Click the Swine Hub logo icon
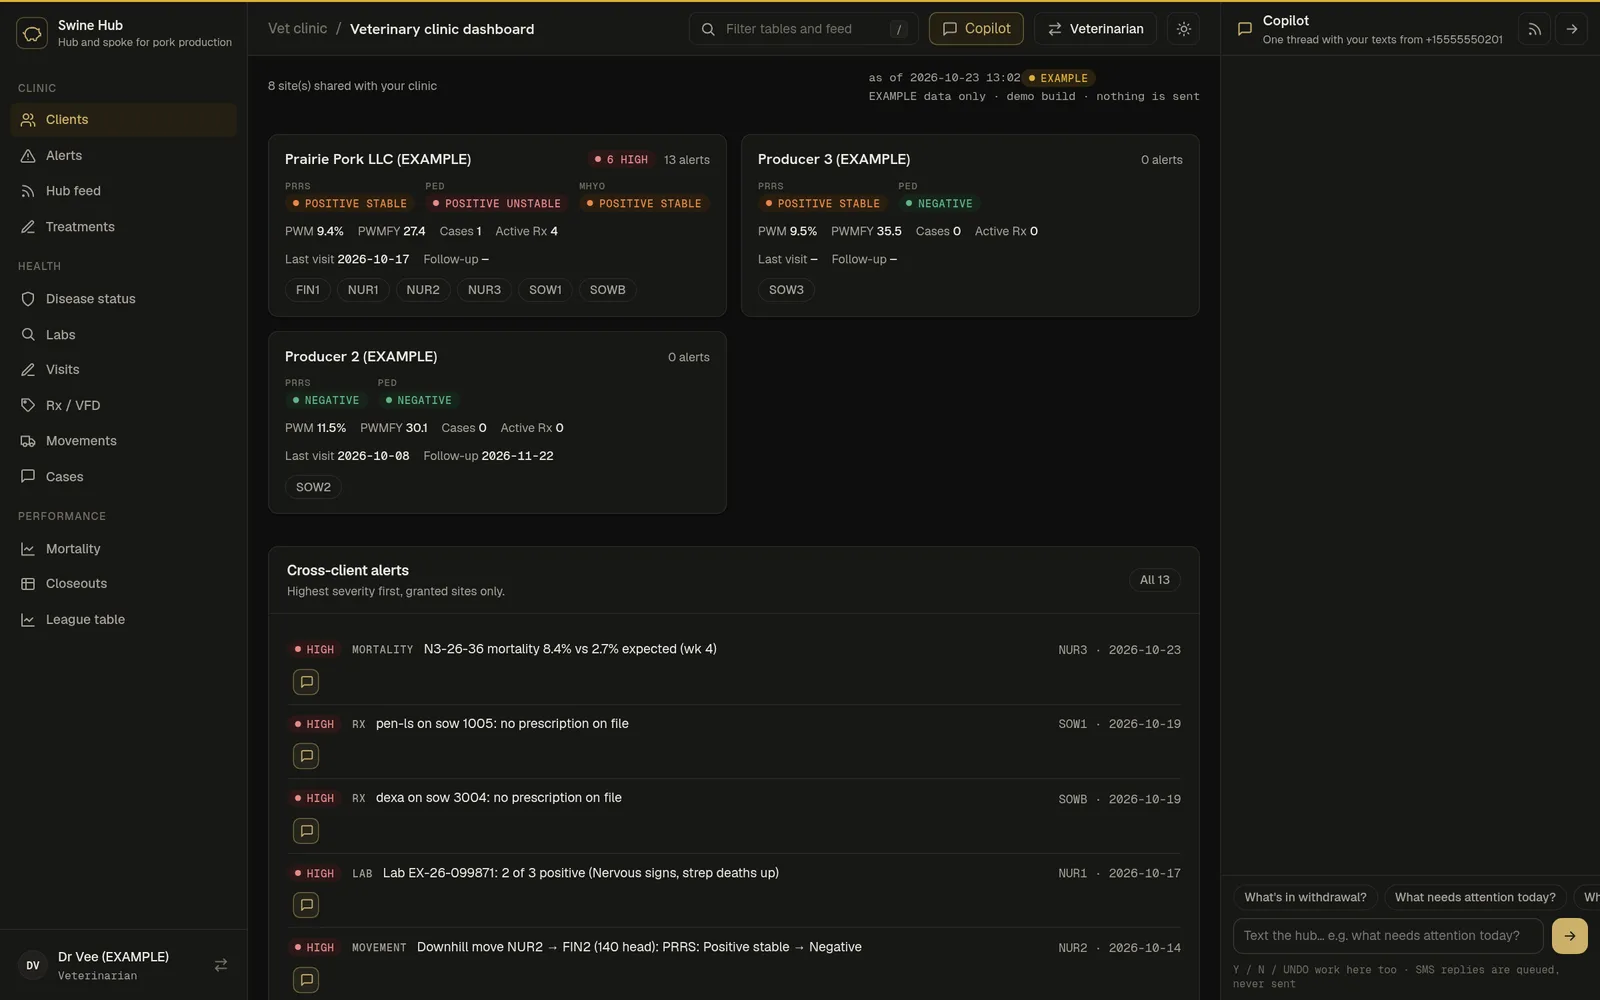This screenshot has height=1000, width=1600. point(32,33)
